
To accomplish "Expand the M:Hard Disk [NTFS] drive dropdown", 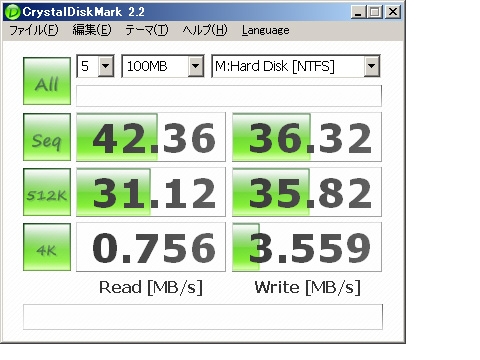I will [372, 66].
